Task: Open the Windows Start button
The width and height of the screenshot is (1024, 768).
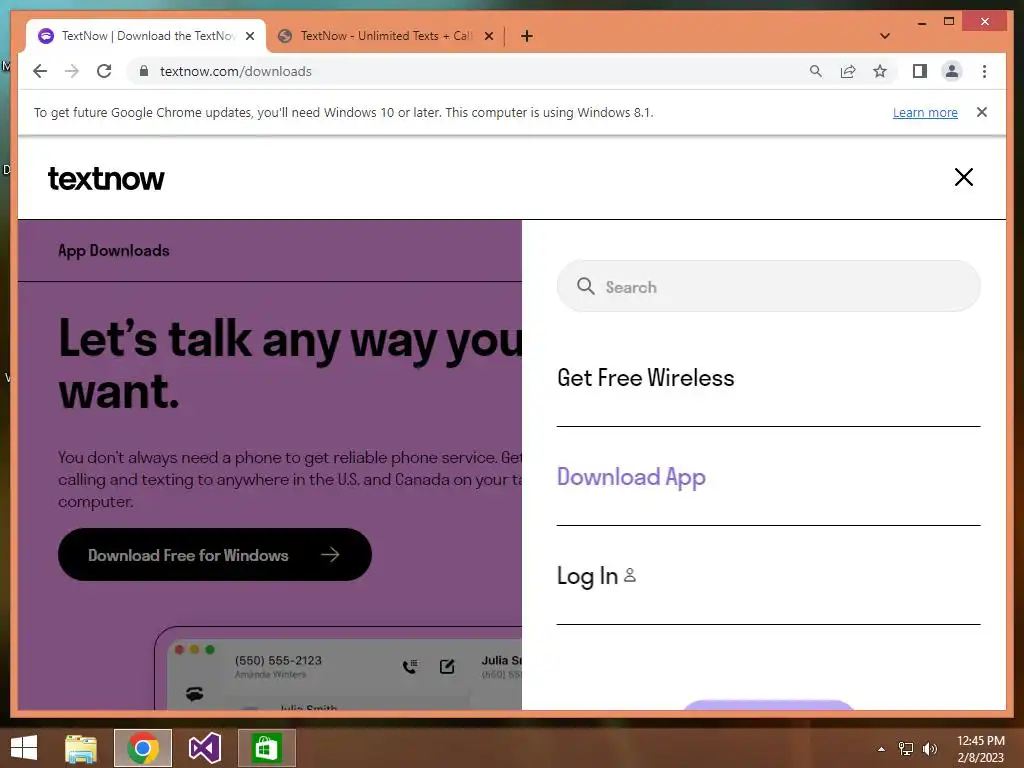Action: [24, 748]
